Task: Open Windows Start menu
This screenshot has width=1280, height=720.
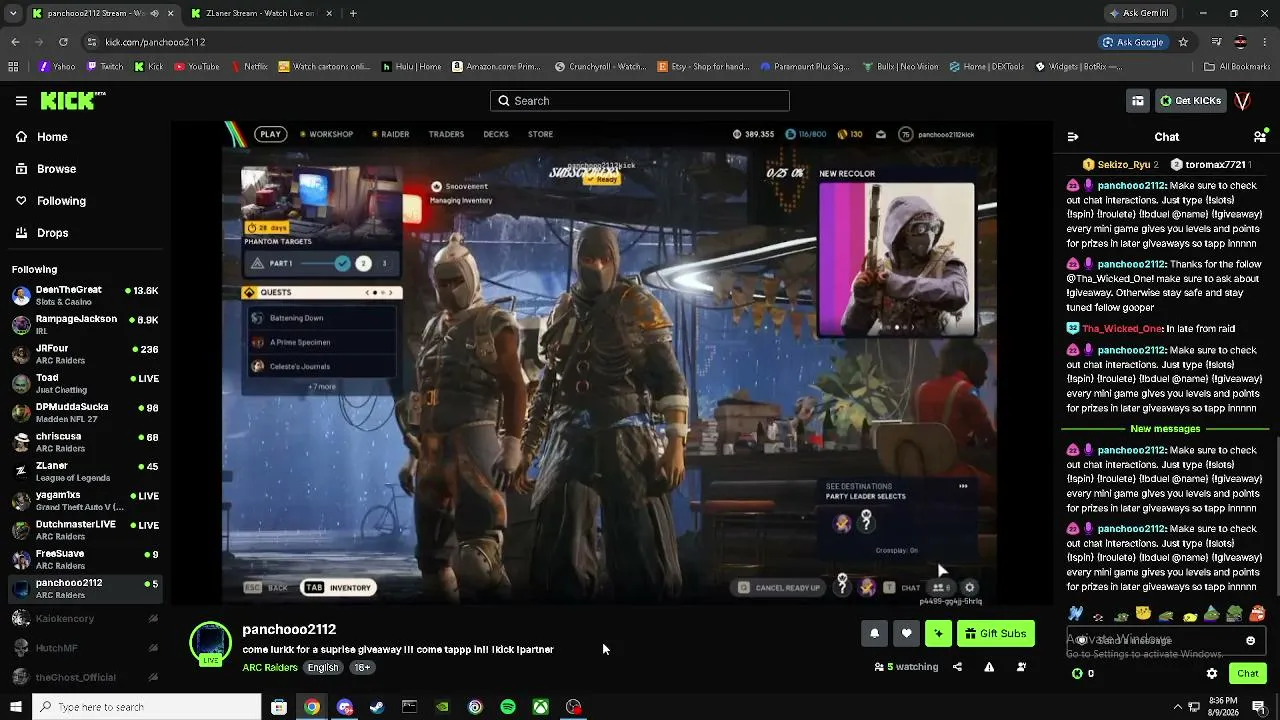Action: (x=16, y=707)
